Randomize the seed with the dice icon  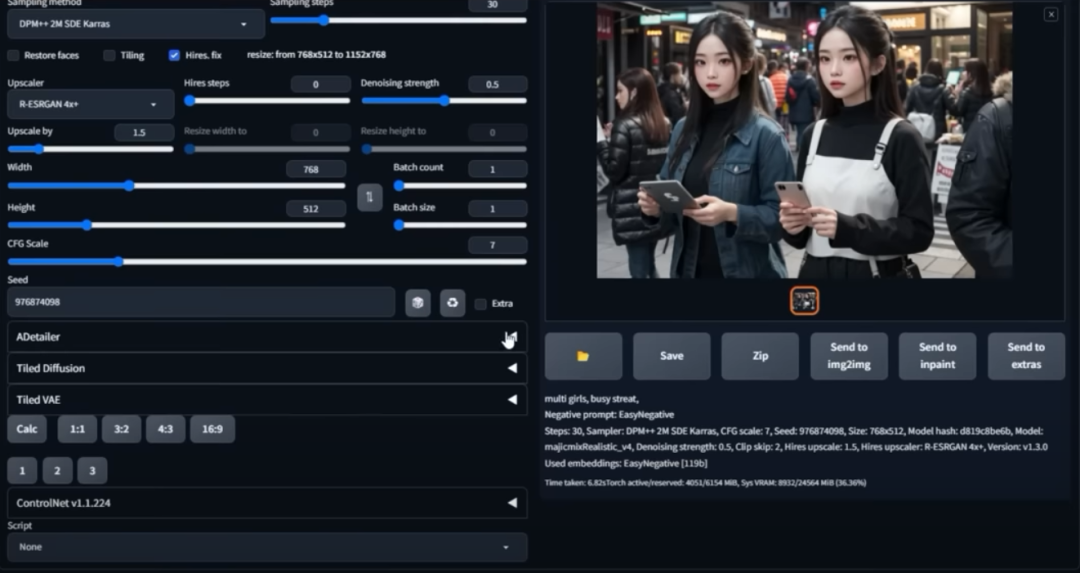click(x=417, y=303)
